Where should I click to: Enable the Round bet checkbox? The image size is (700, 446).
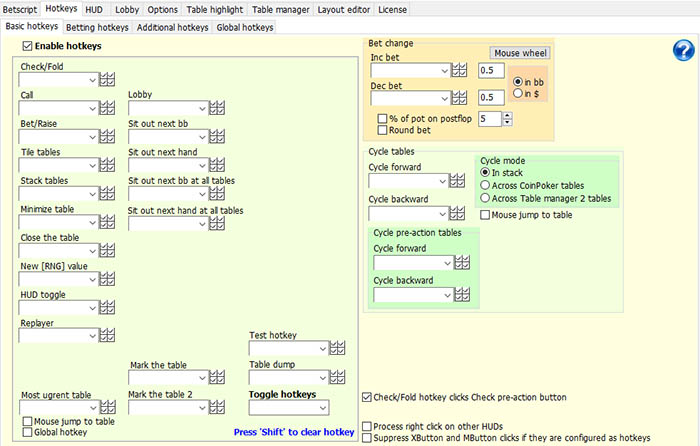pos(382,130)
